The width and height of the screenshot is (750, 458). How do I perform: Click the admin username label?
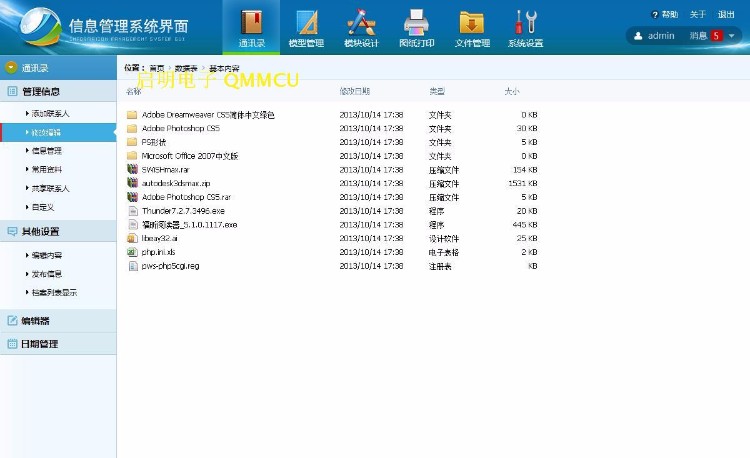(x=661, y=36)
